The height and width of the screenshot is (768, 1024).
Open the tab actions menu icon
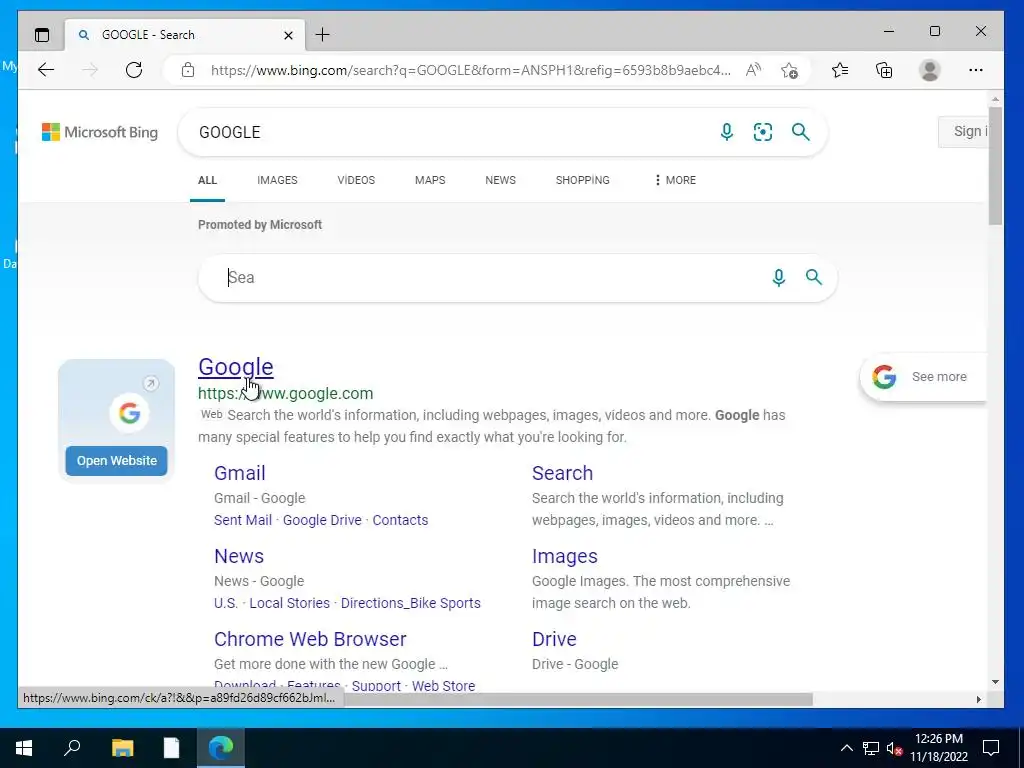[x=42, y=35]
